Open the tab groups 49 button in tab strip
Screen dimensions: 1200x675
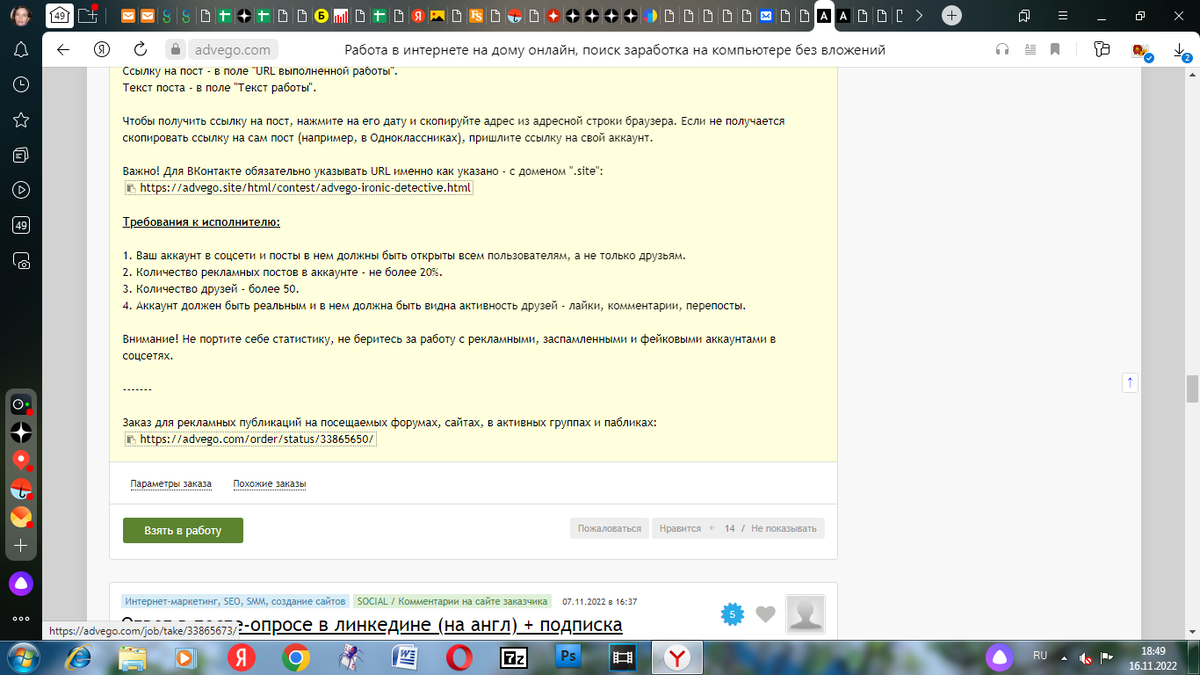point(60,15)
